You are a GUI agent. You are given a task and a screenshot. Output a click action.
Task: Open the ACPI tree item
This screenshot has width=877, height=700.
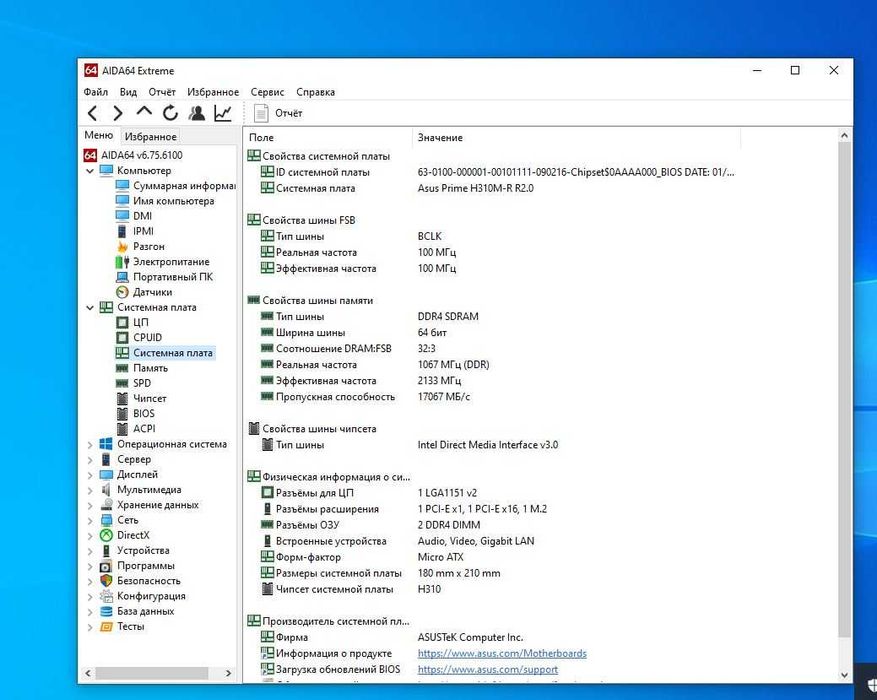pos(136,428)
